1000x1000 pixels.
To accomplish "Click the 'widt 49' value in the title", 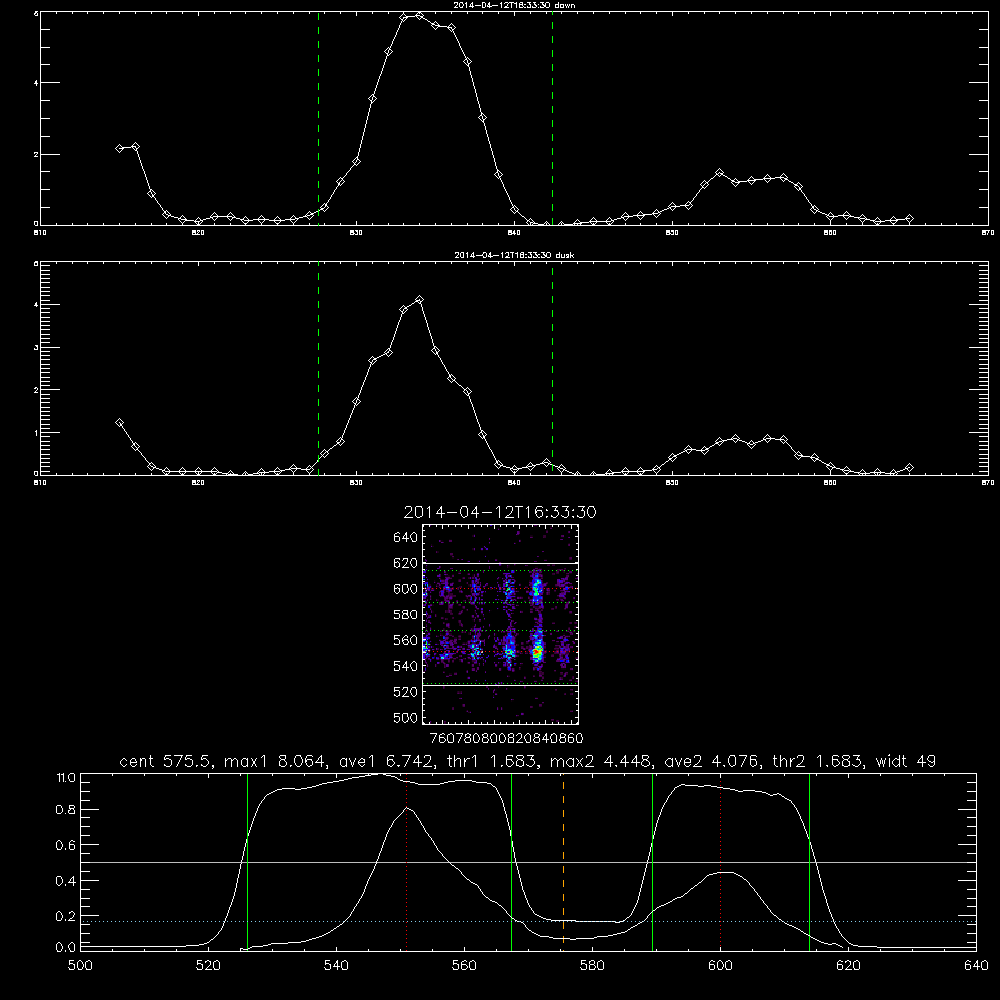I will point(906,761).
